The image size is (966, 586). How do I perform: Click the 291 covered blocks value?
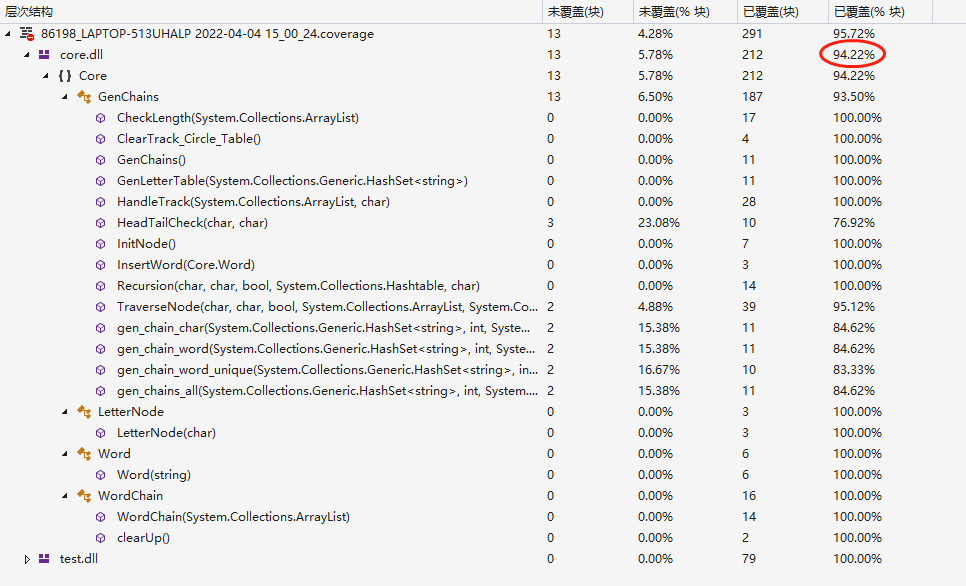point(752,34)
